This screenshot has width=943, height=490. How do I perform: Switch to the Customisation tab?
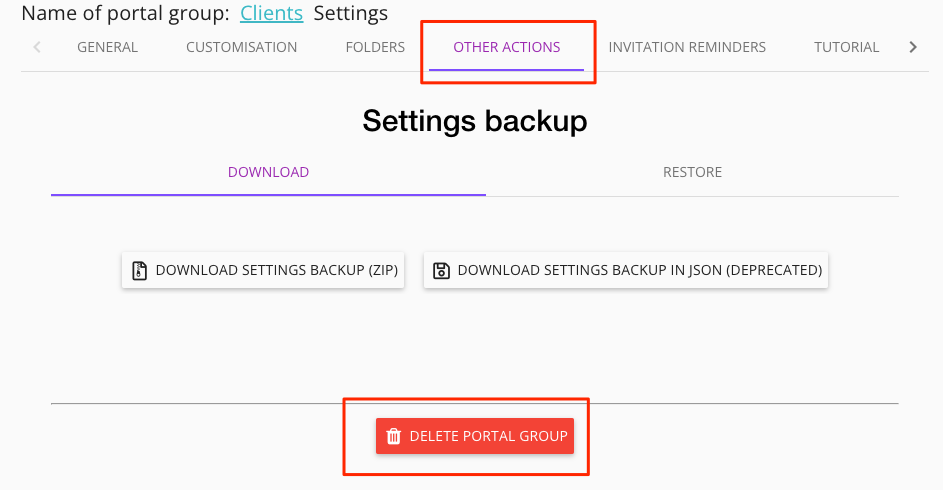tap(241, 47)
